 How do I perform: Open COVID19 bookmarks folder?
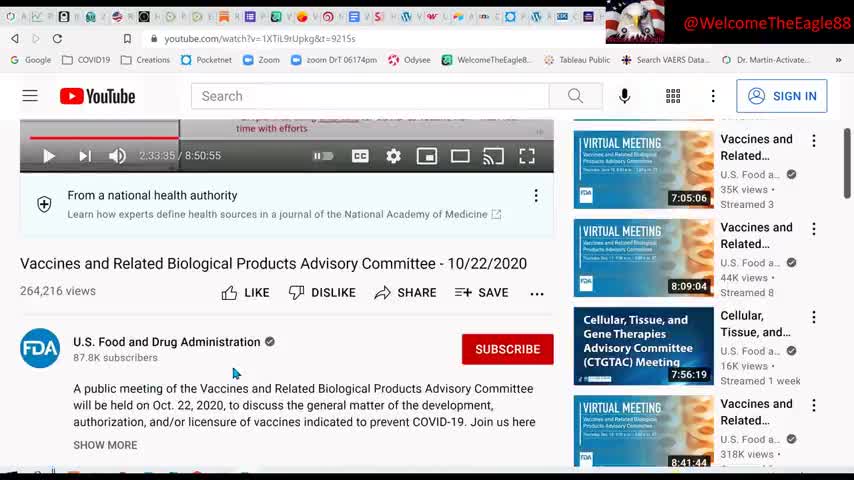pyautogui.click(x=86, y=60)
